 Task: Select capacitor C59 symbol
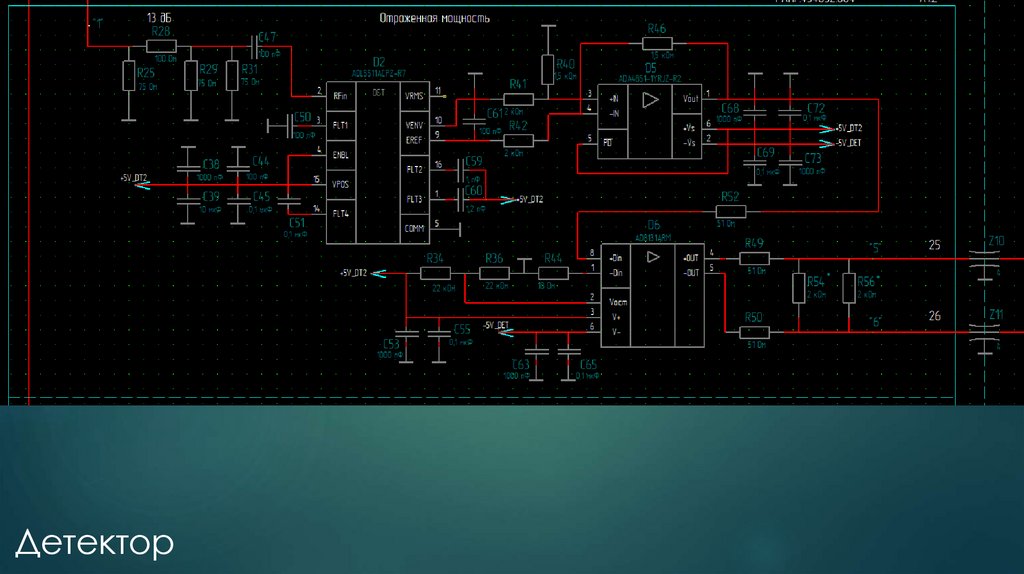pos(460,170)
